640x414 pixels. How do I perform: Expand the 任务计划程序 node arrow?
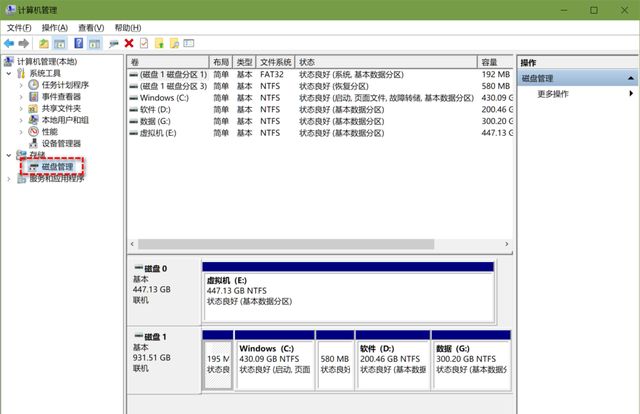tap(21, 85)
